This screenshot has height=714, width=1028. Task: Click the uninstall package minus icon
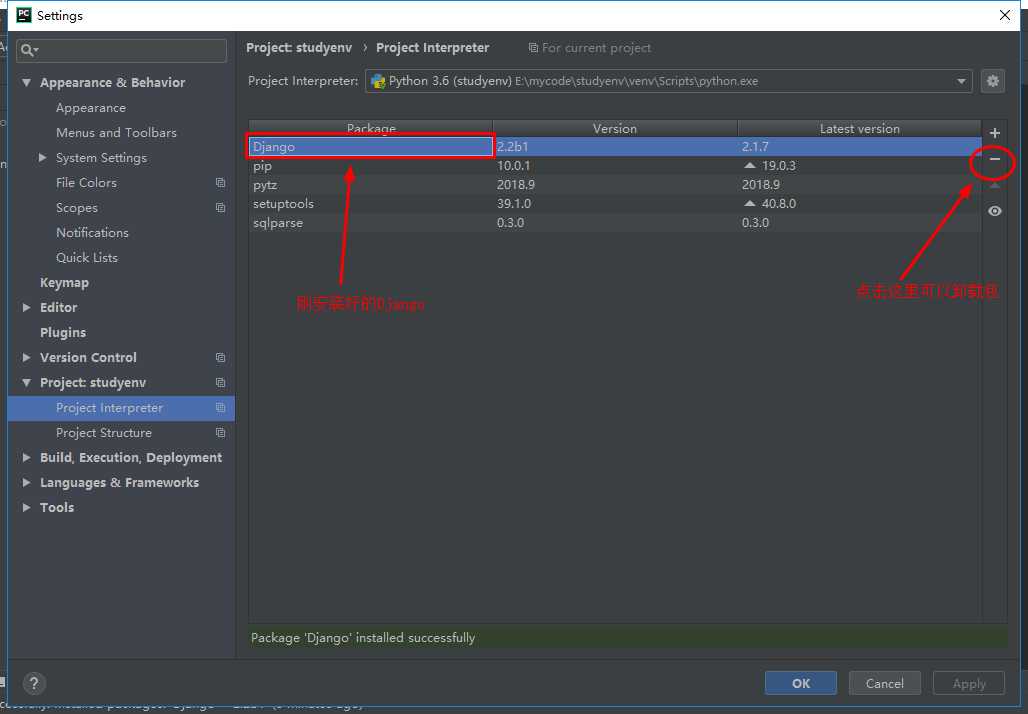(995, 159)
